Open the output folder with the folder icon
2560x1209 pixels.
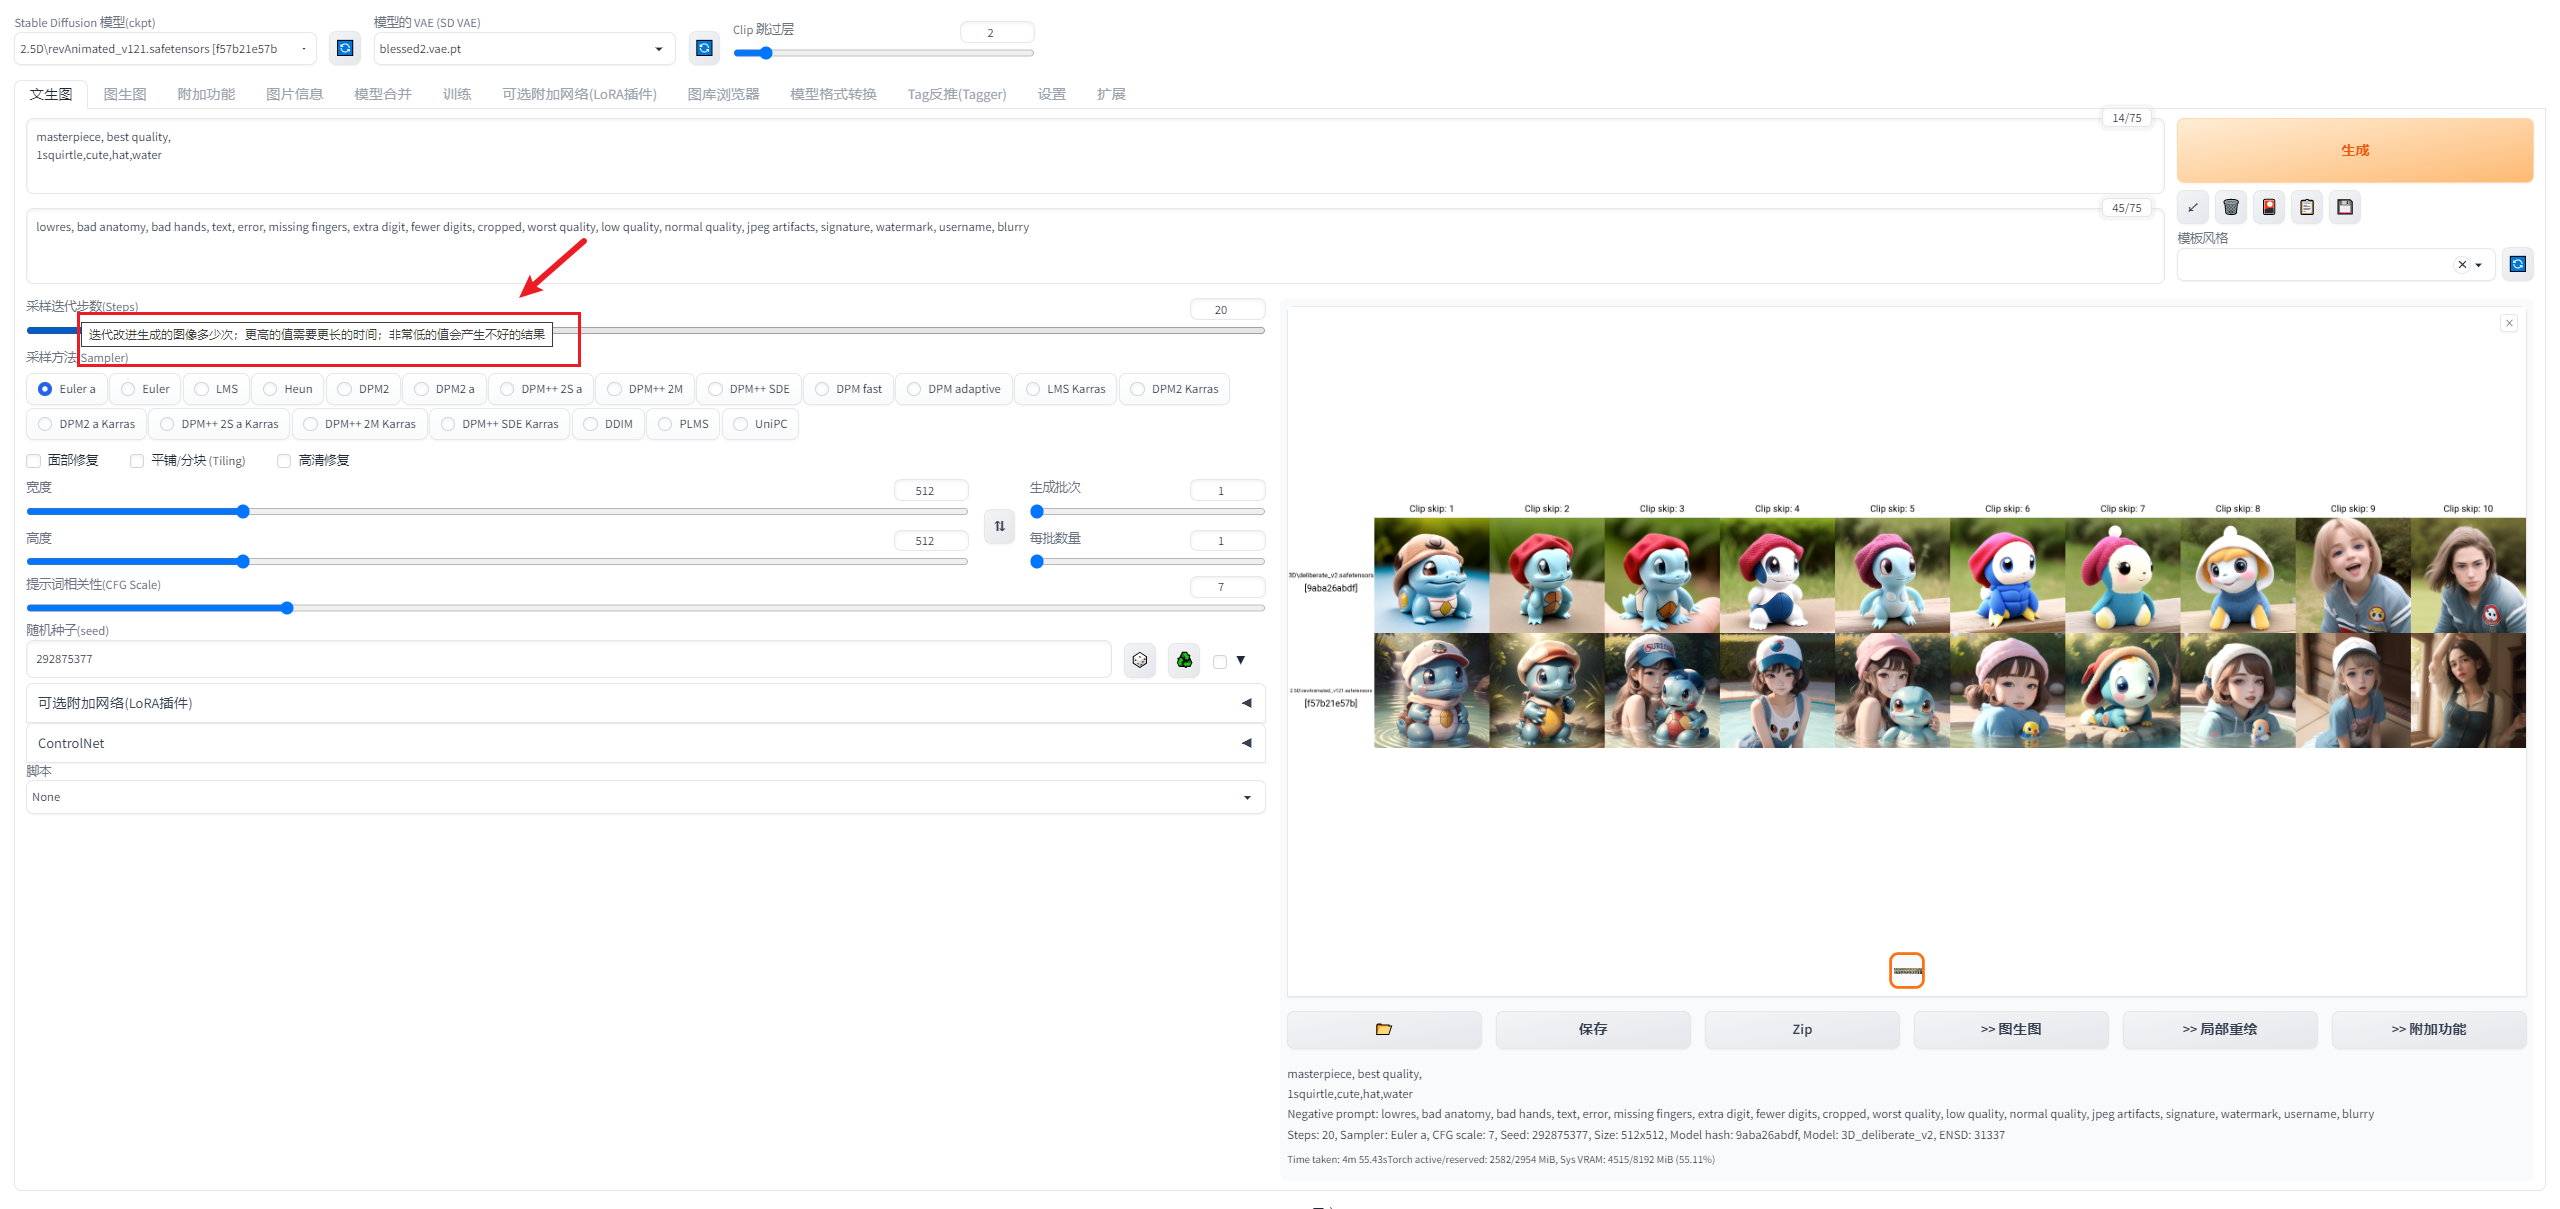click(x=1384, y=1029)
